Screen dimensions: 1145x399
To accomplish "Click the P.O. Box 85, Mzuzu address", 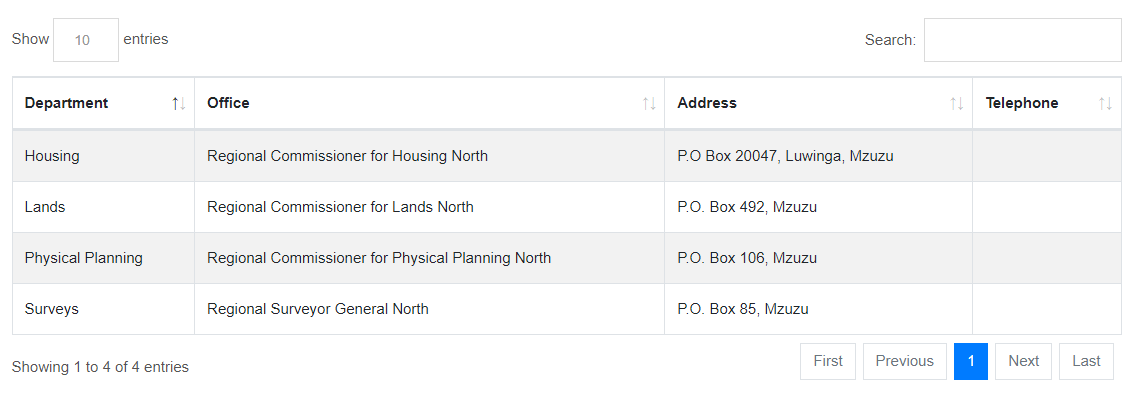I will pos(743,309).
